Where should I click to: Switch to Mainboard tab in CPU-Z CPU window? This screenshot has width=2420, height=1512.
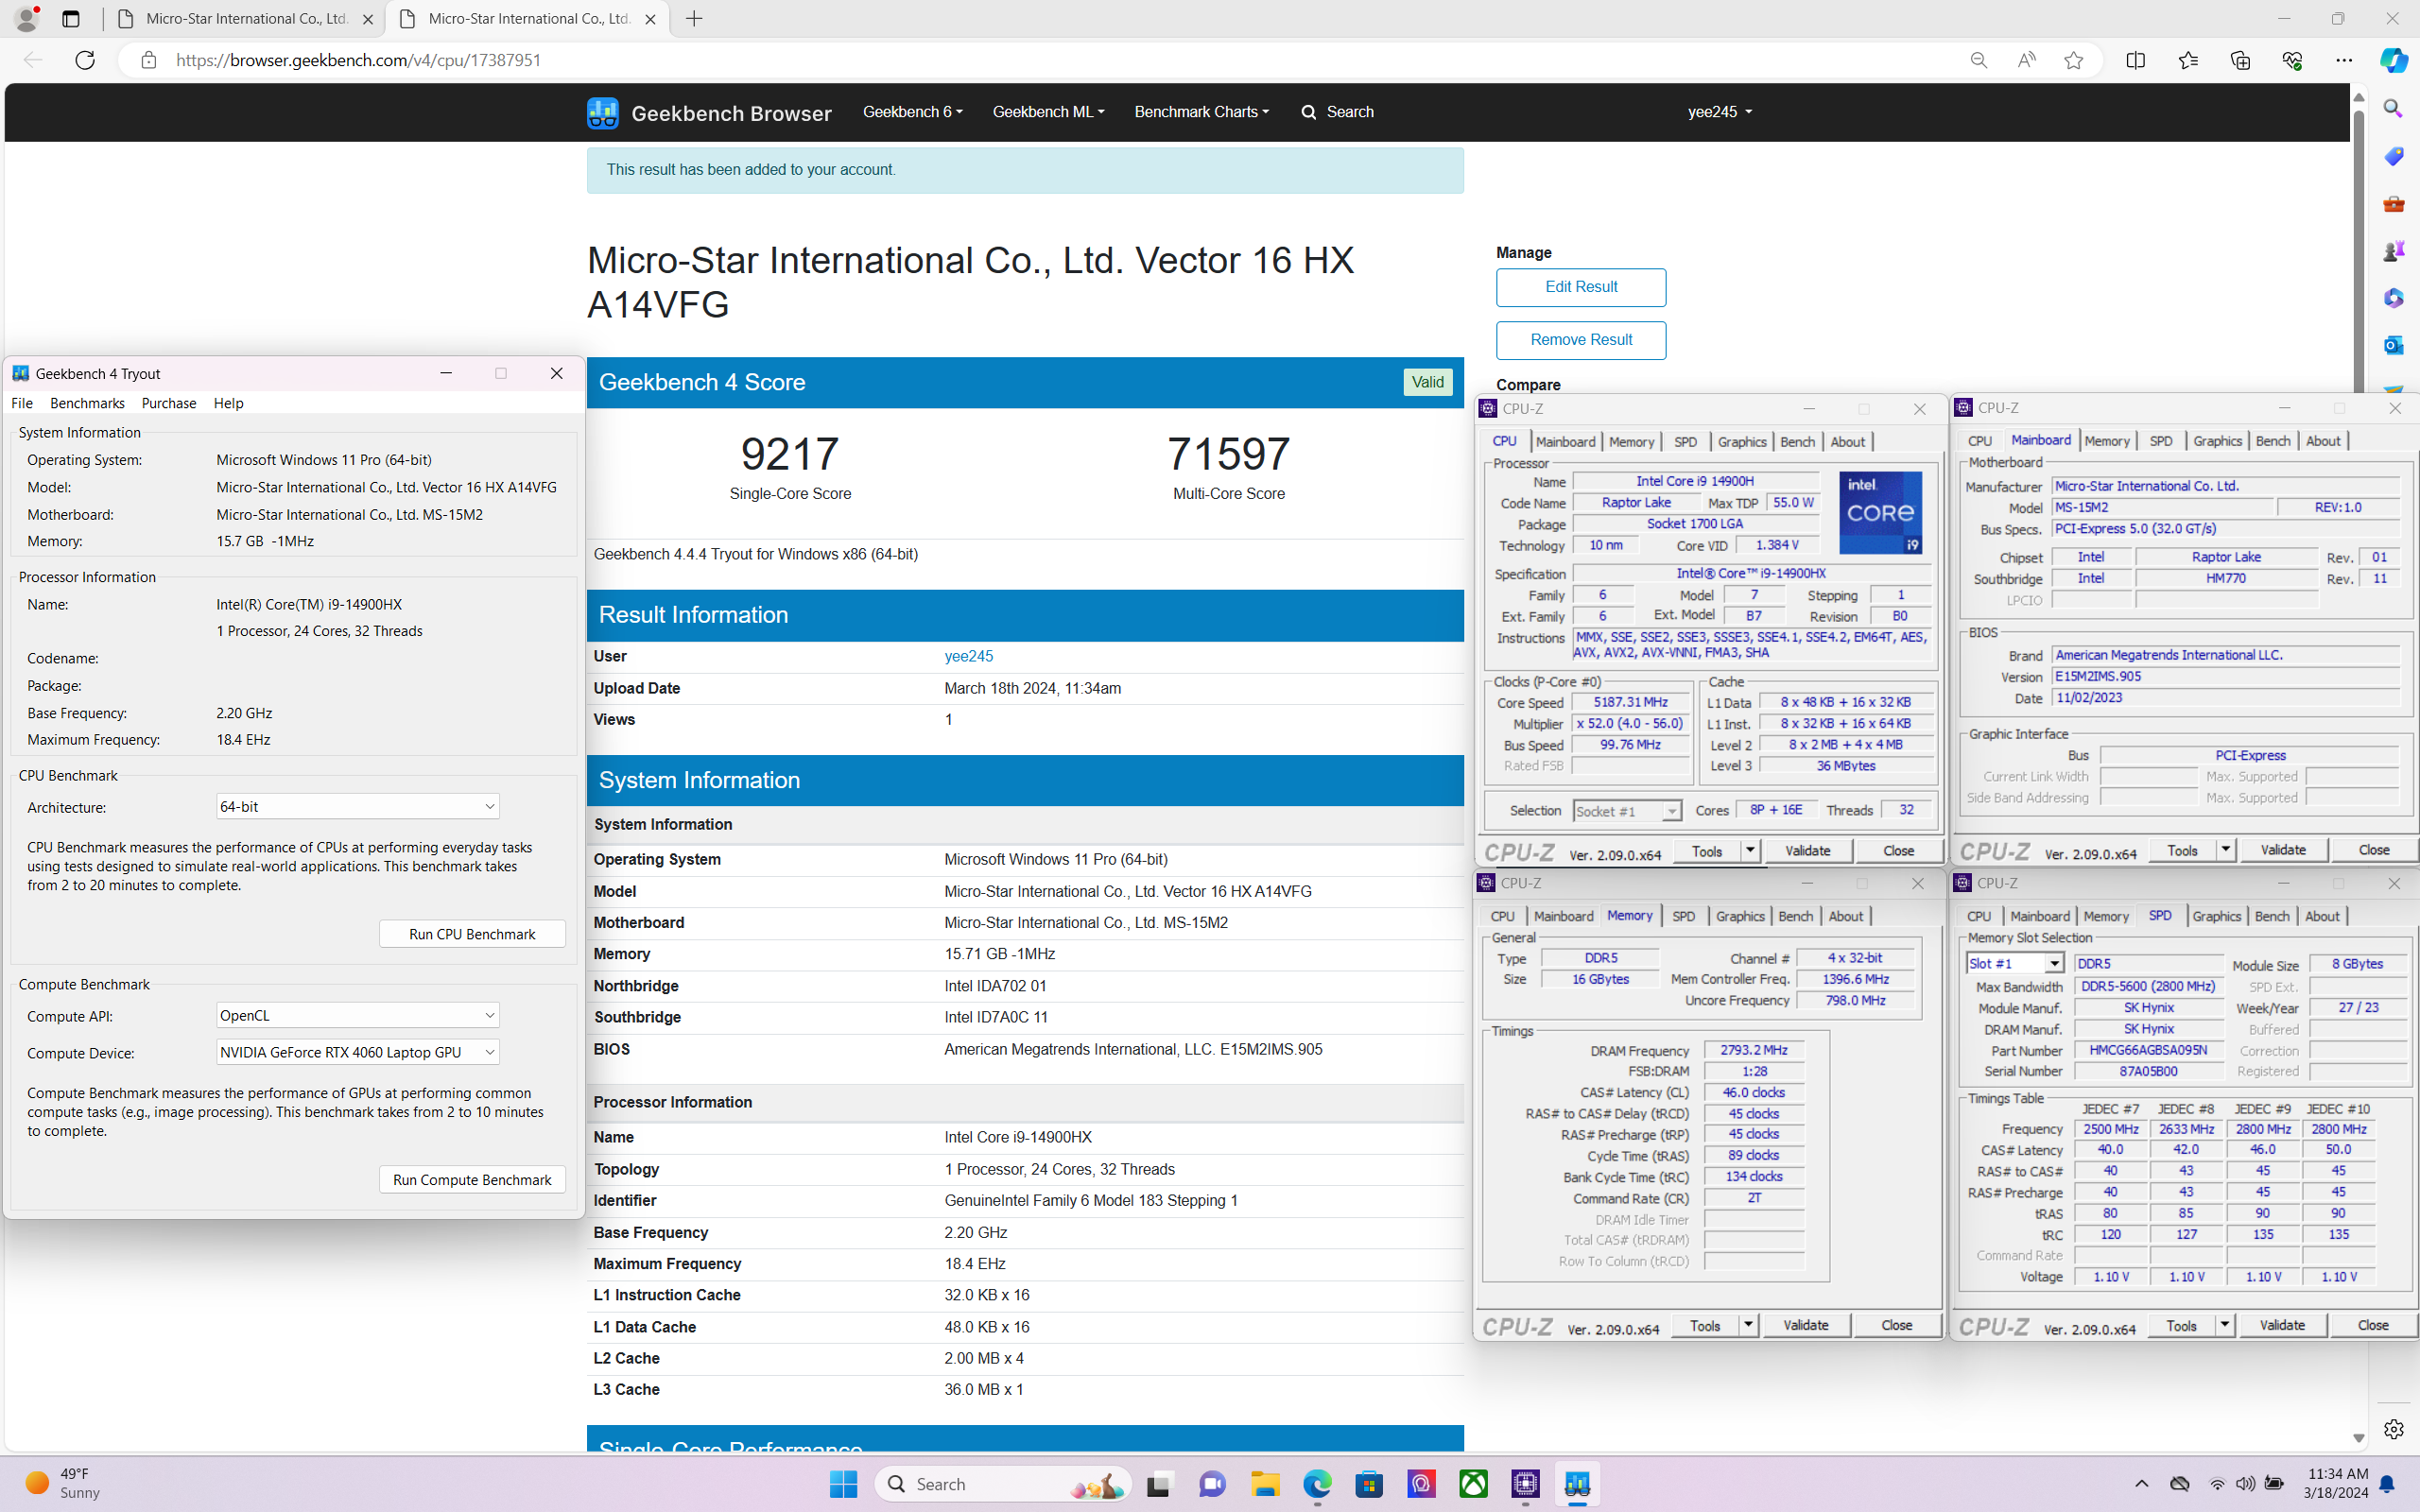tap(1565, 442)
